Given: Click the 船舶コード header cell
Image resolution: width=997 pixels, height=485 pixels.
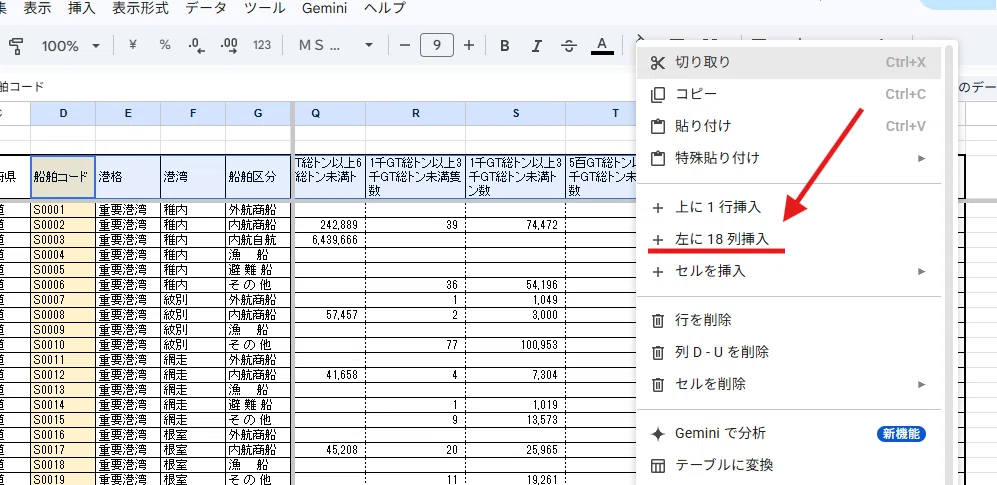Looking at the screenshot, I should click(63, 177).
